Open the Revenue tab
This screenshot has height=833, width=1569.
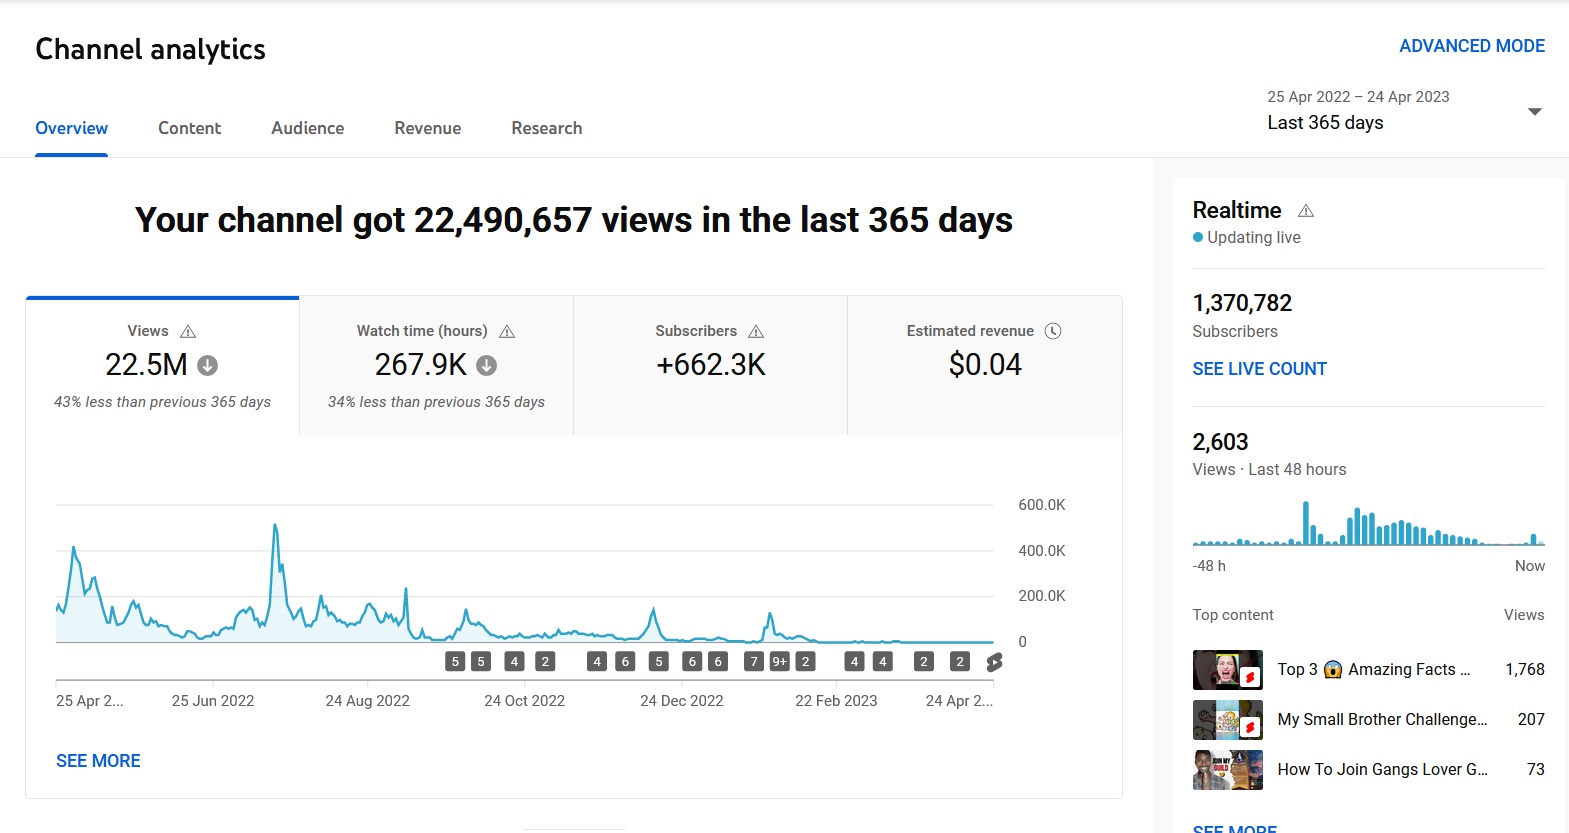[x=428, y=128]
